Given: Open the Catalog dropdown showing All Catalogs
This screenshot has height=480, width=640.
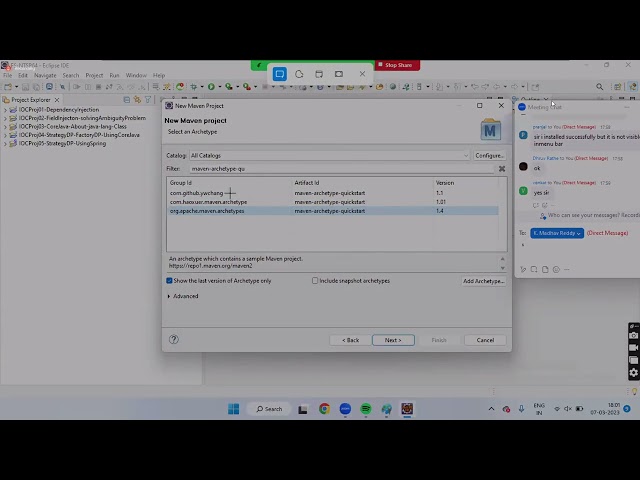Looking at the screenshot, I should pos(328,155).
